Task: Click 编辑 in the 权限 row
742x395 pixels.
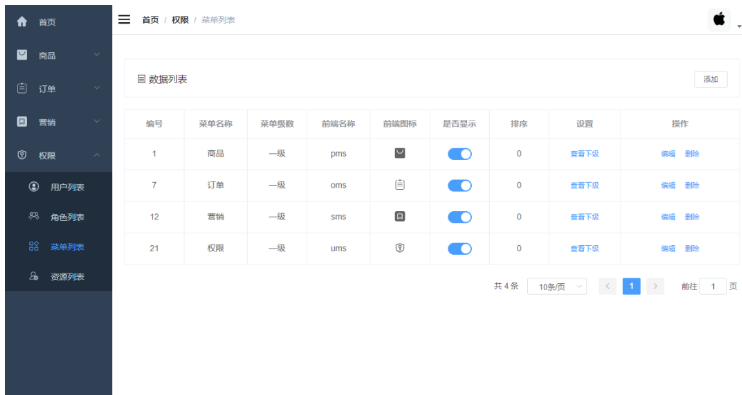Action: pos(668,248)
